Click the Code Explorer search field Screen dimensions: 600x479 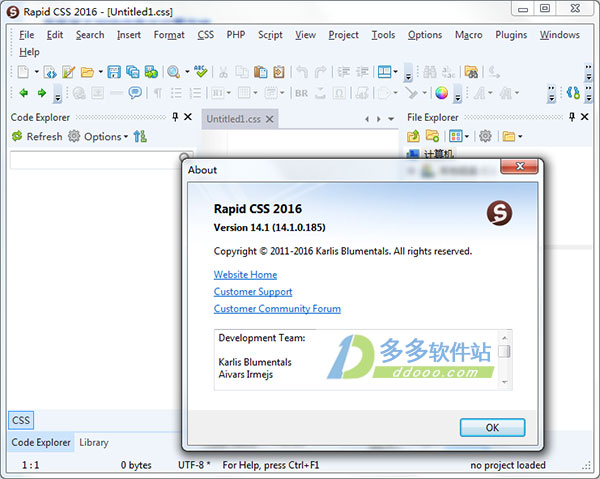96,160
